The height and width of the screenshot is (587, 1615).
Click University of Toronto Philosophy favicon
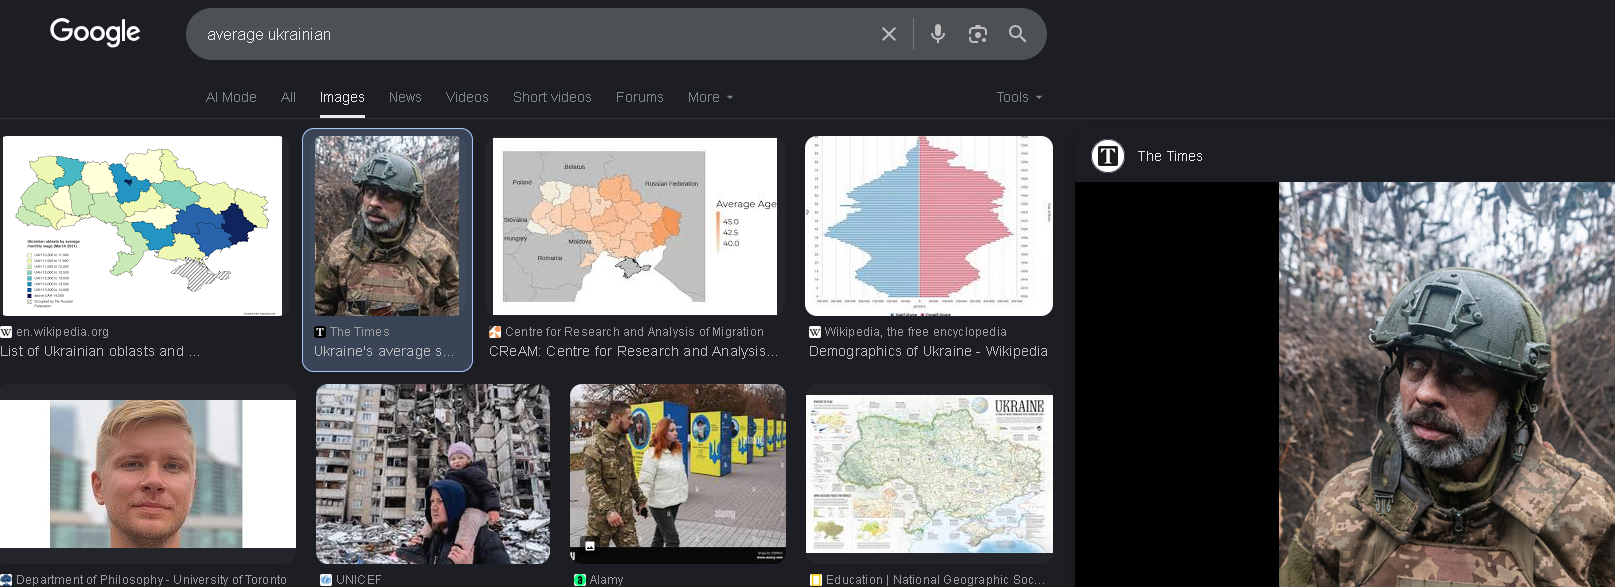[x=6, y=580]
